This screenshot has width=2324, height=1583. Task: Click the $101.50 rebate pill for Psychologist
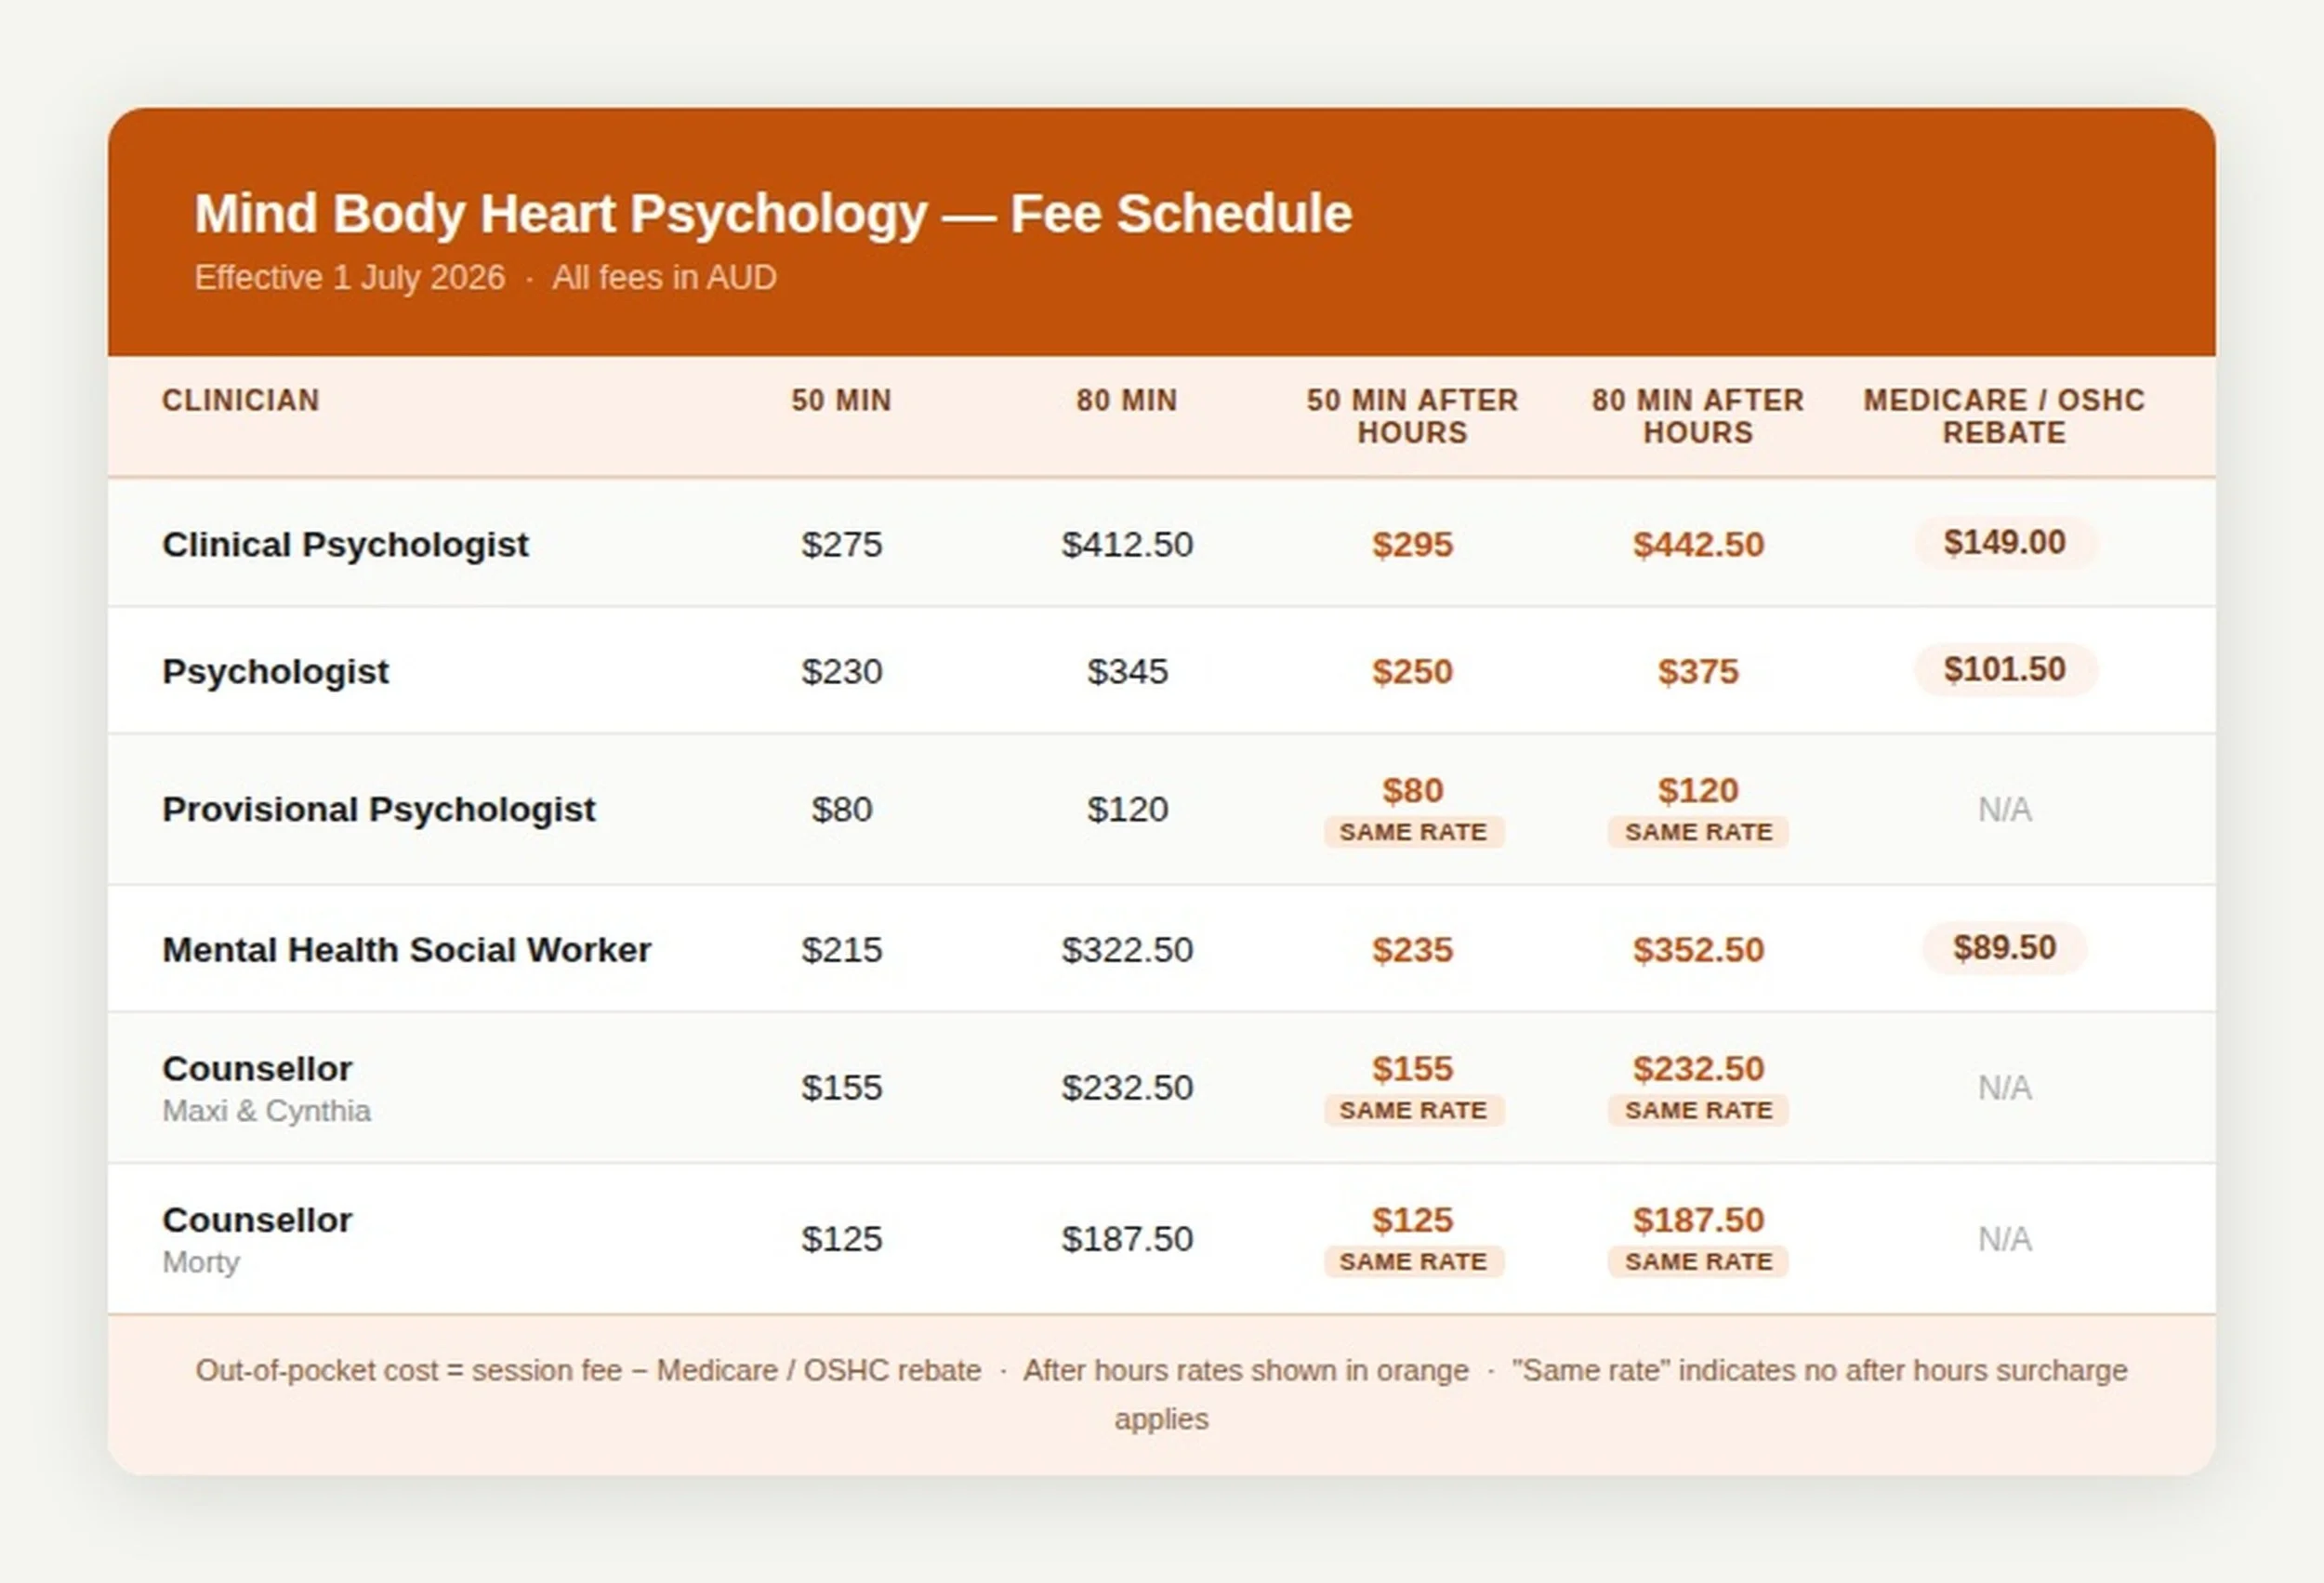tap(2004, 669)
